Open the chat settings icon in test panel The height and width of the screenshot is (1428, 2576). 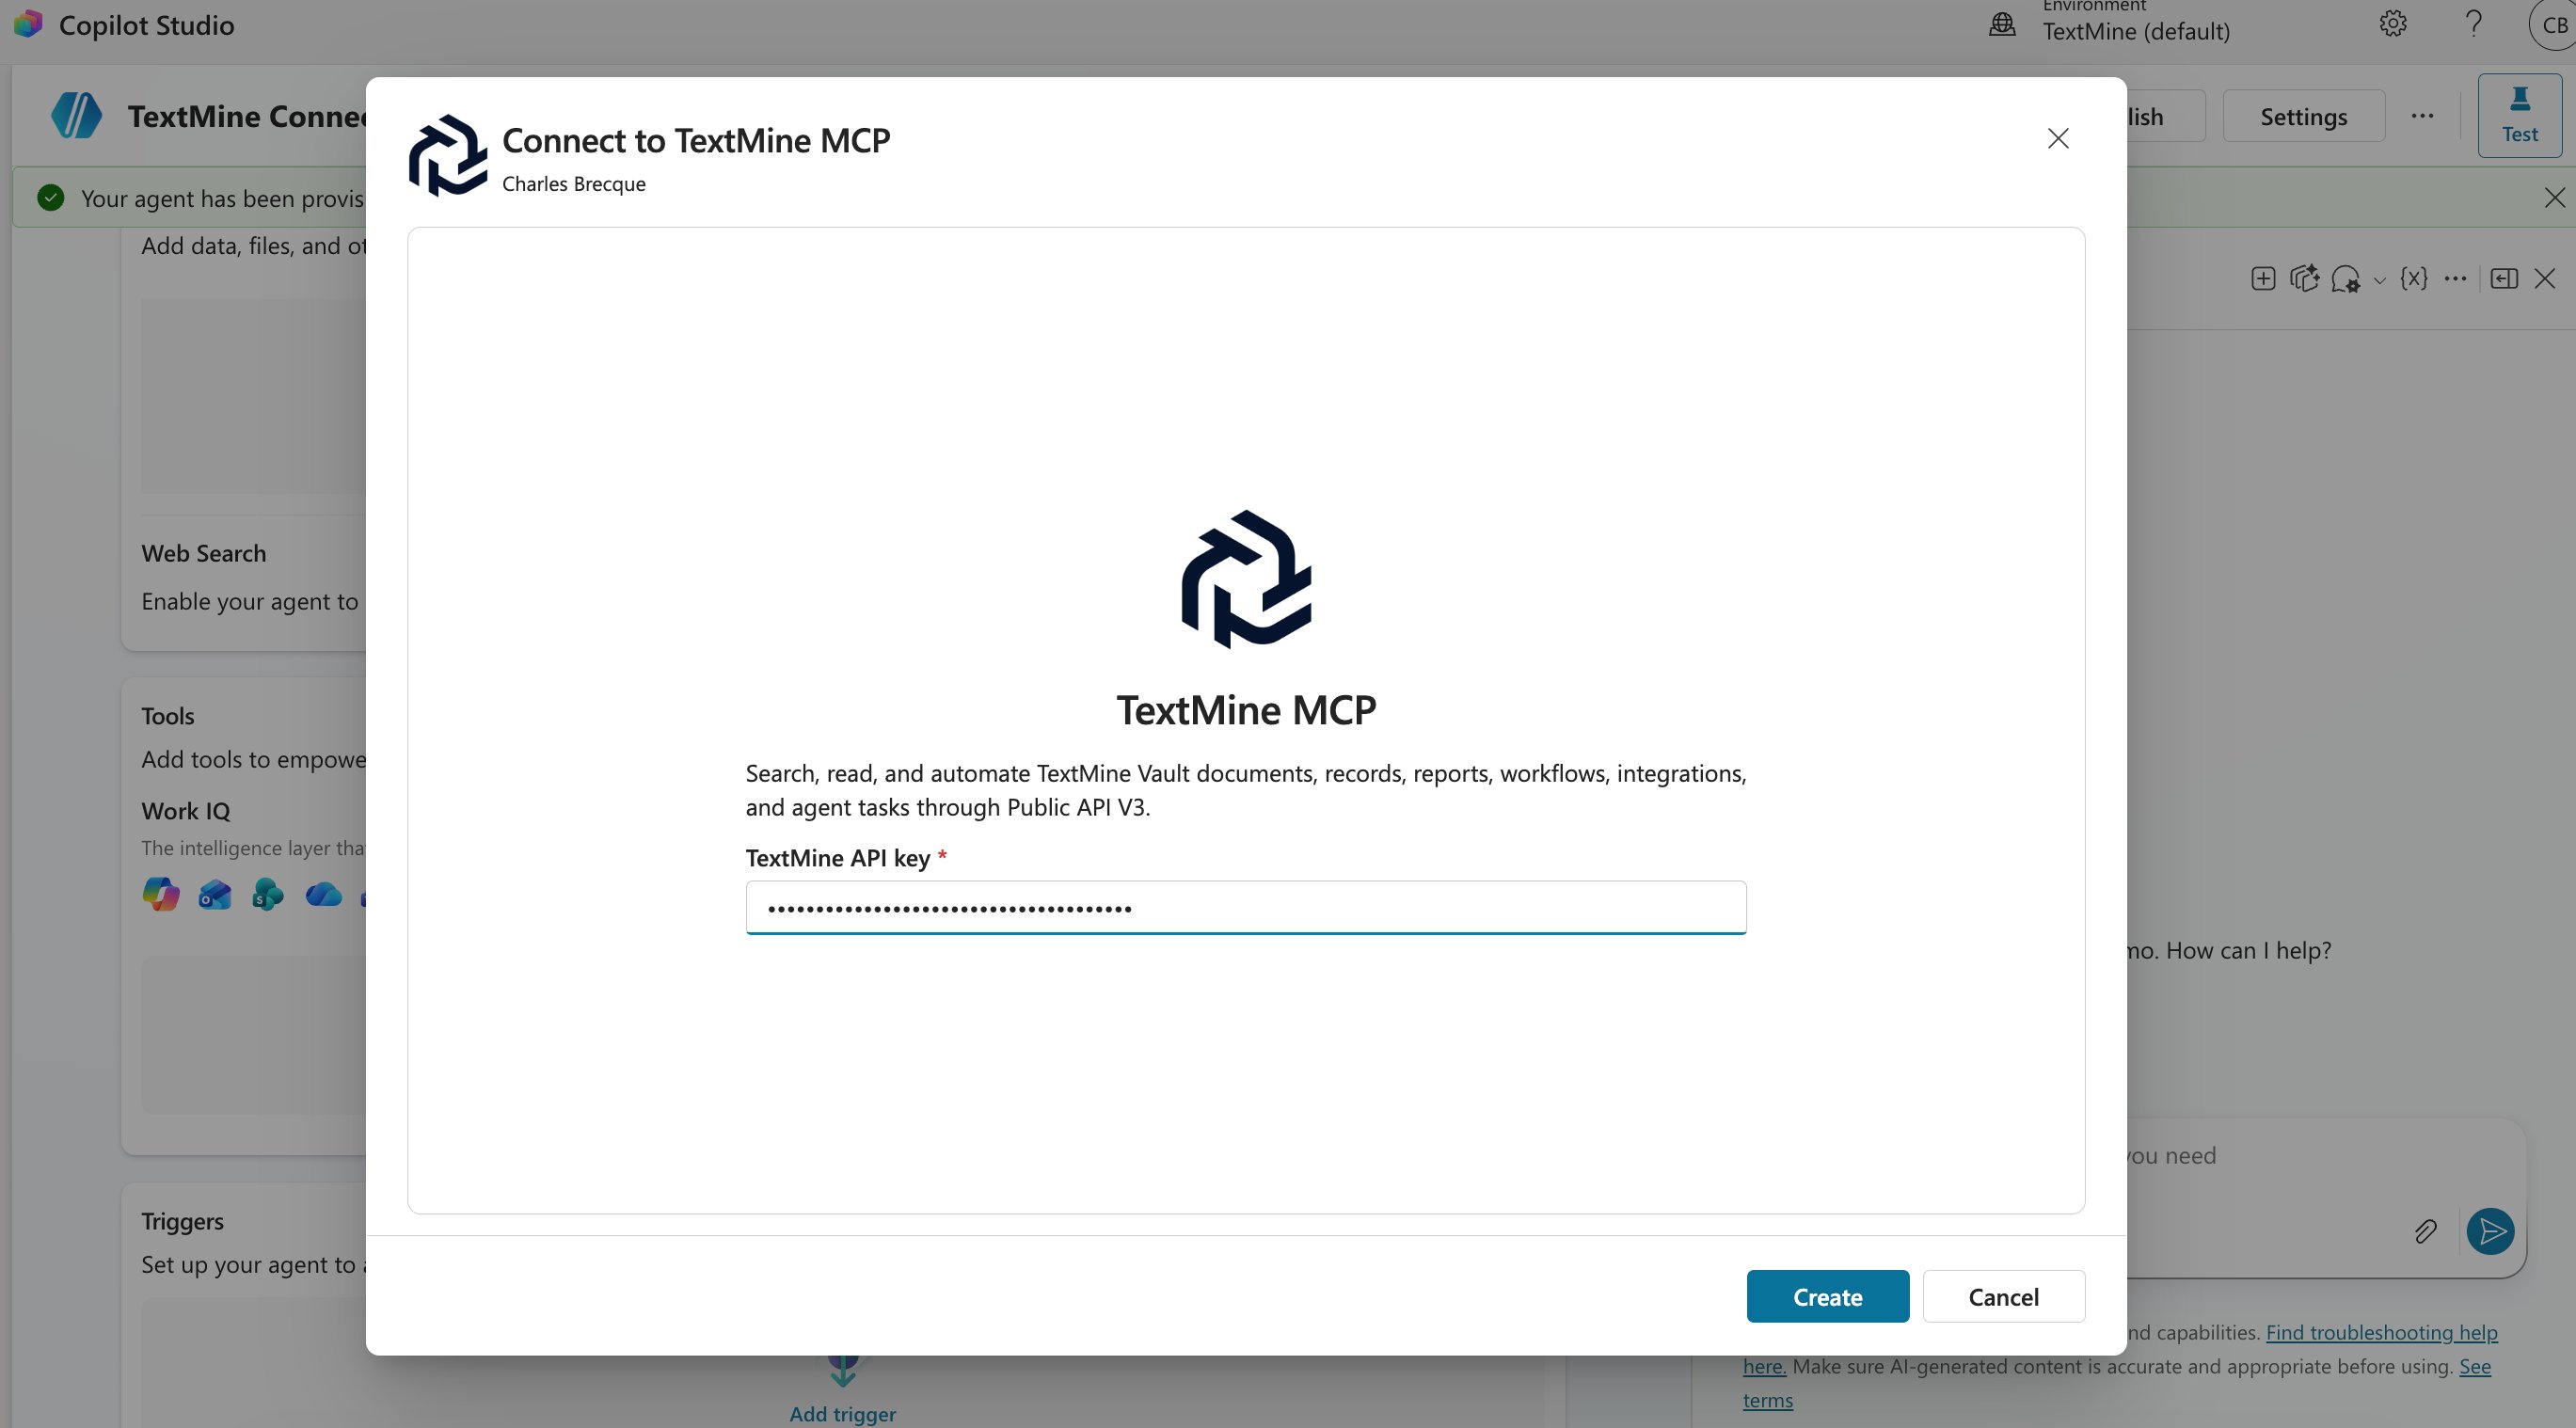coord(2345,278)
